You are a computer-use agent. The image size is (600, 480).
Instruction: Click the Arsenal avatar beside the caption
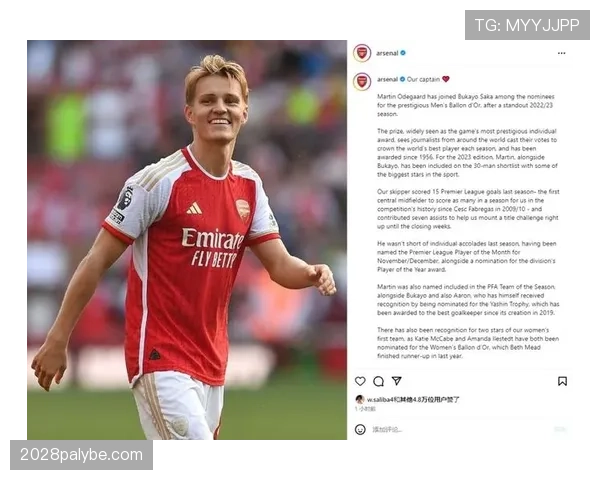(362, 81)
